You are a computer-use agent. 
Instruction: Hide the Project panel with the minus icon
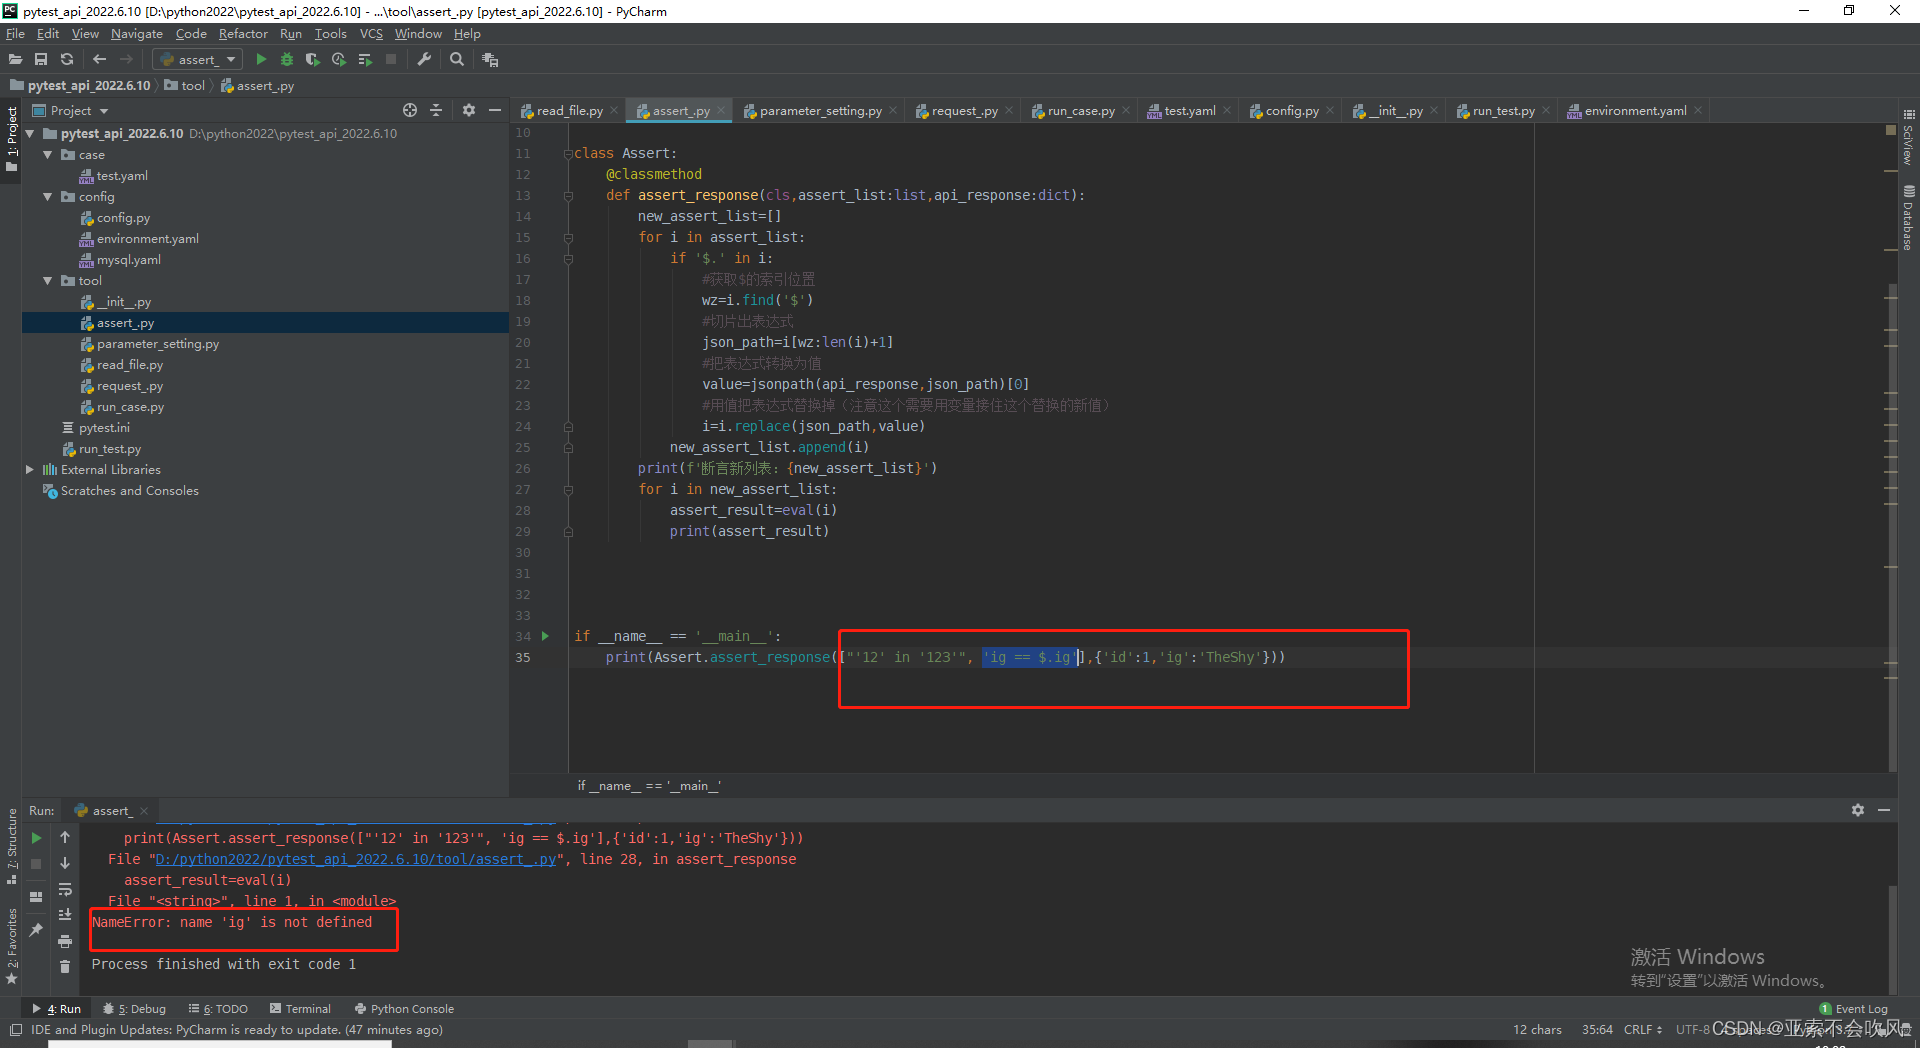click(x=495, y=110)
